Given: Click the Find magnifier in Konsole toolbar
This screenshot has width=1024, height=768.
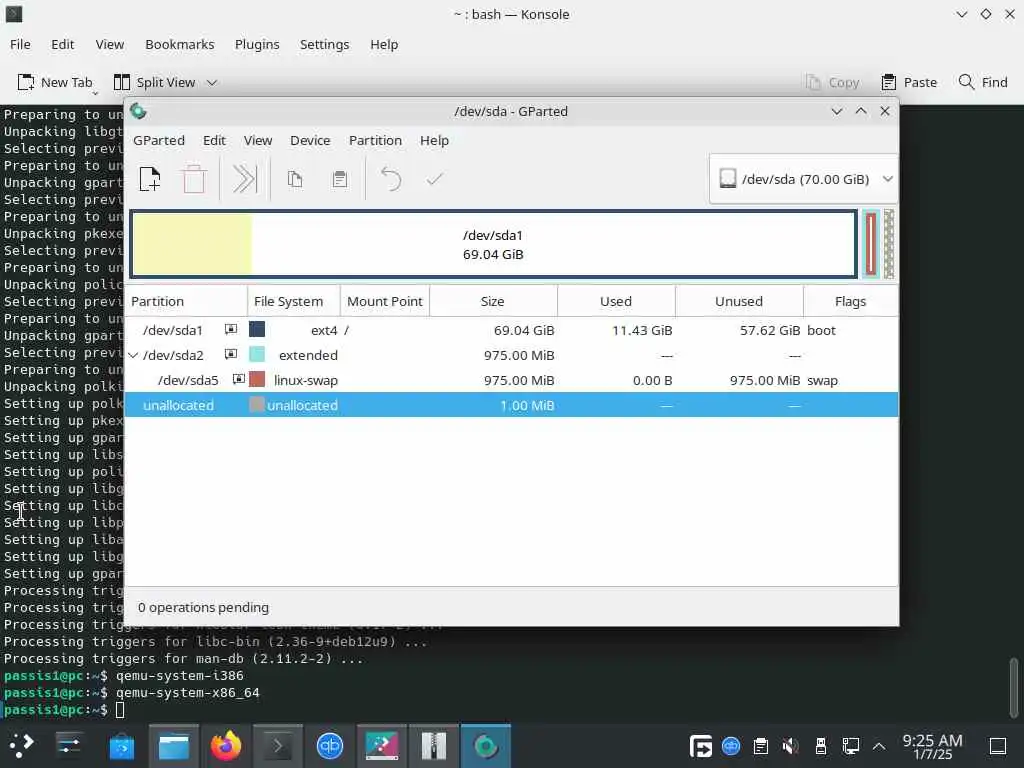Looking at the screenshot, I should pos(983,82).
